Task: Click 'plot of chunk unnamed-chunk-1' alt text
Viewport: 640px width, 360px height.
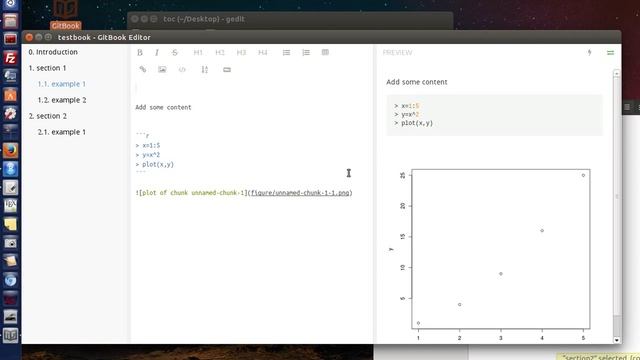Action: (x=193, y=193)
